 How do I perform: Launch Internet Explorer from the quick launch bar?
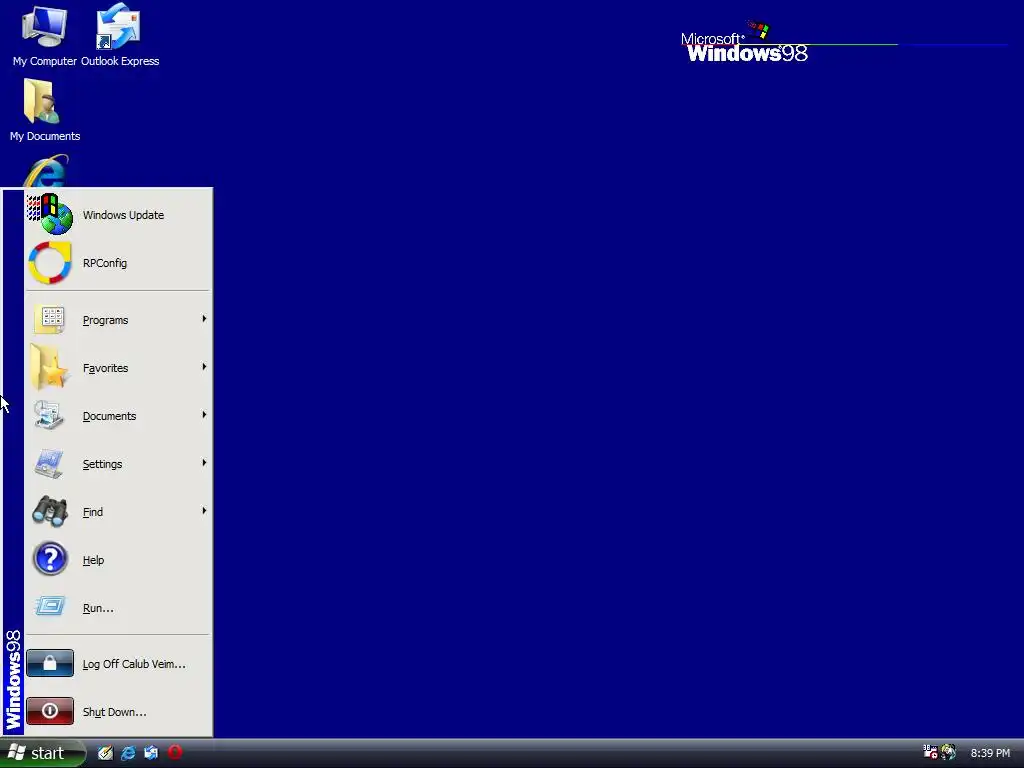click(128, 753)
